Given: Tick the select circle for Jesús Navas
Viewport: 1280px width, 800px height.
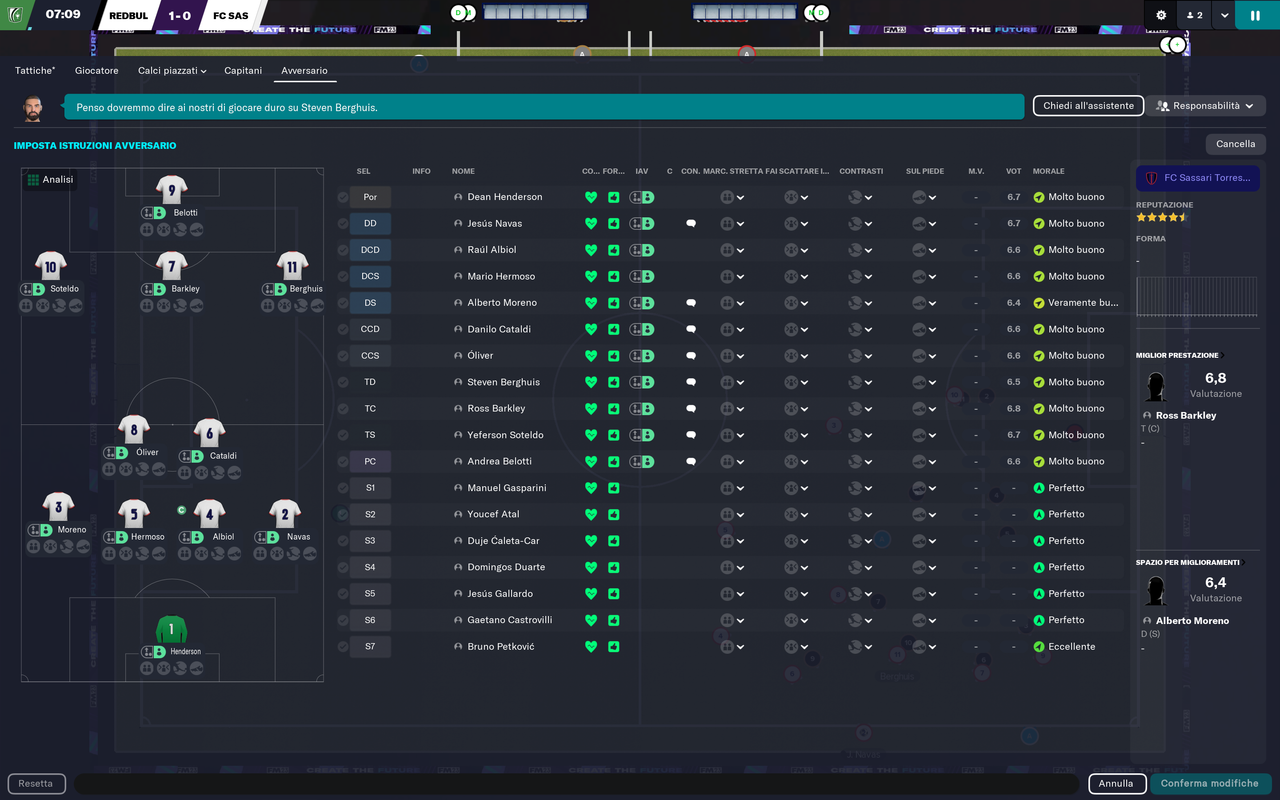Looking at the screenshot, I should coord(343,224).
